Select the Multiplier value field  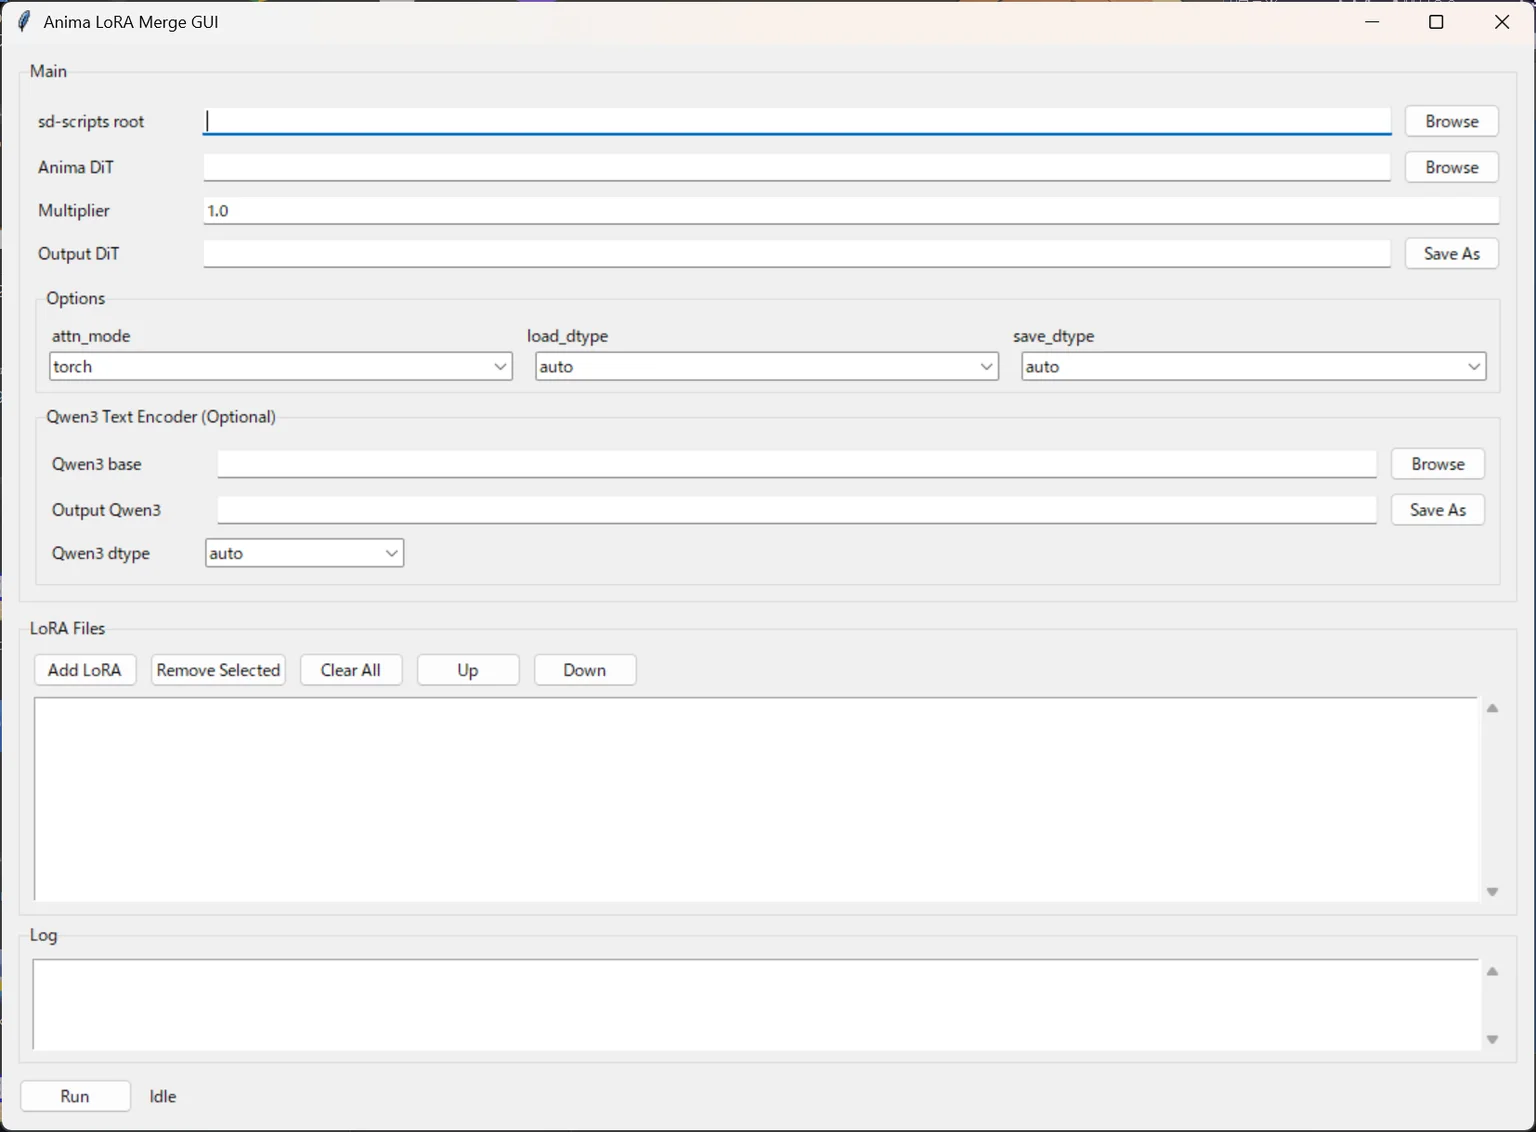click(851, 210)
